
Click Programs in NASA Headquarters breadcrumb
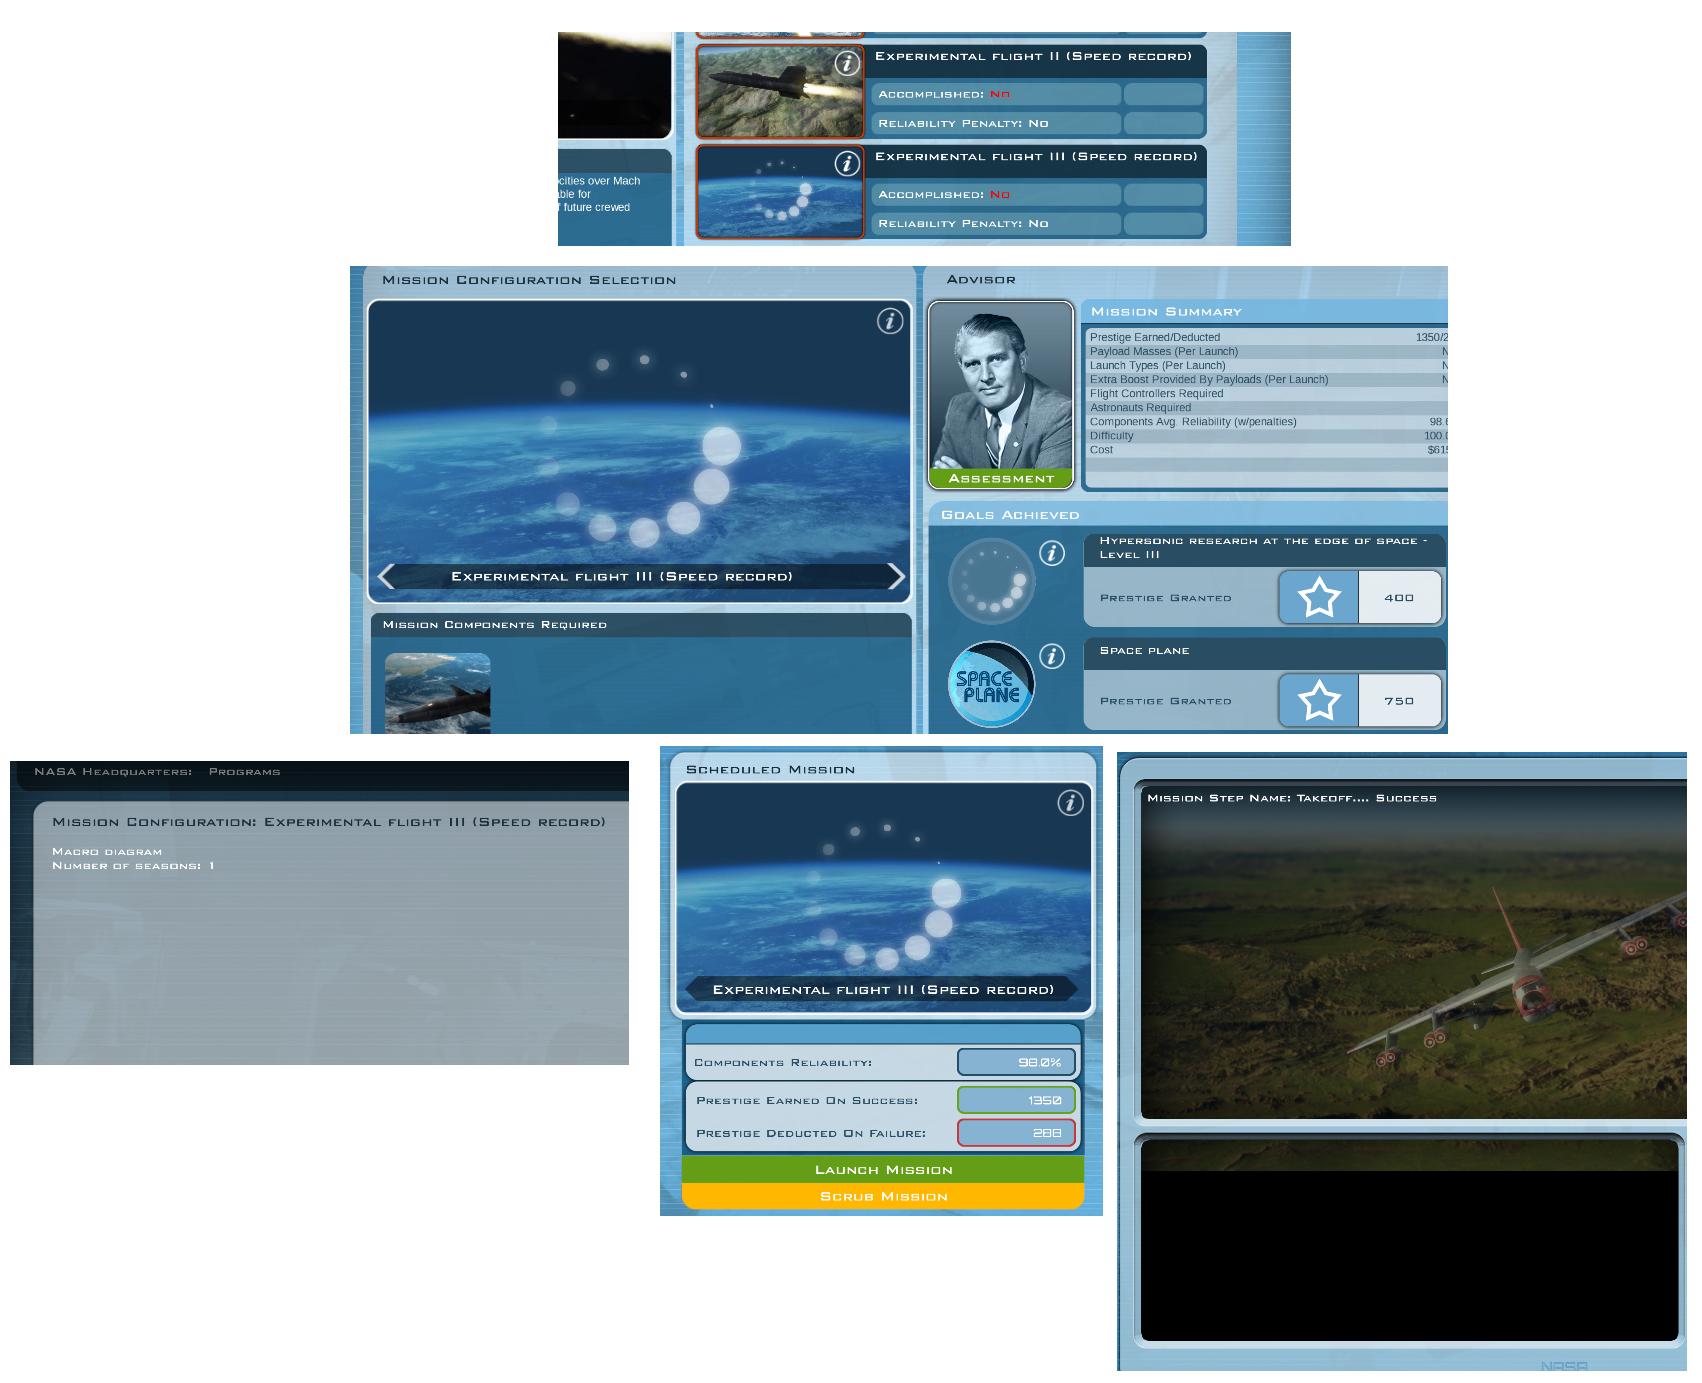(x=244, y=772)
